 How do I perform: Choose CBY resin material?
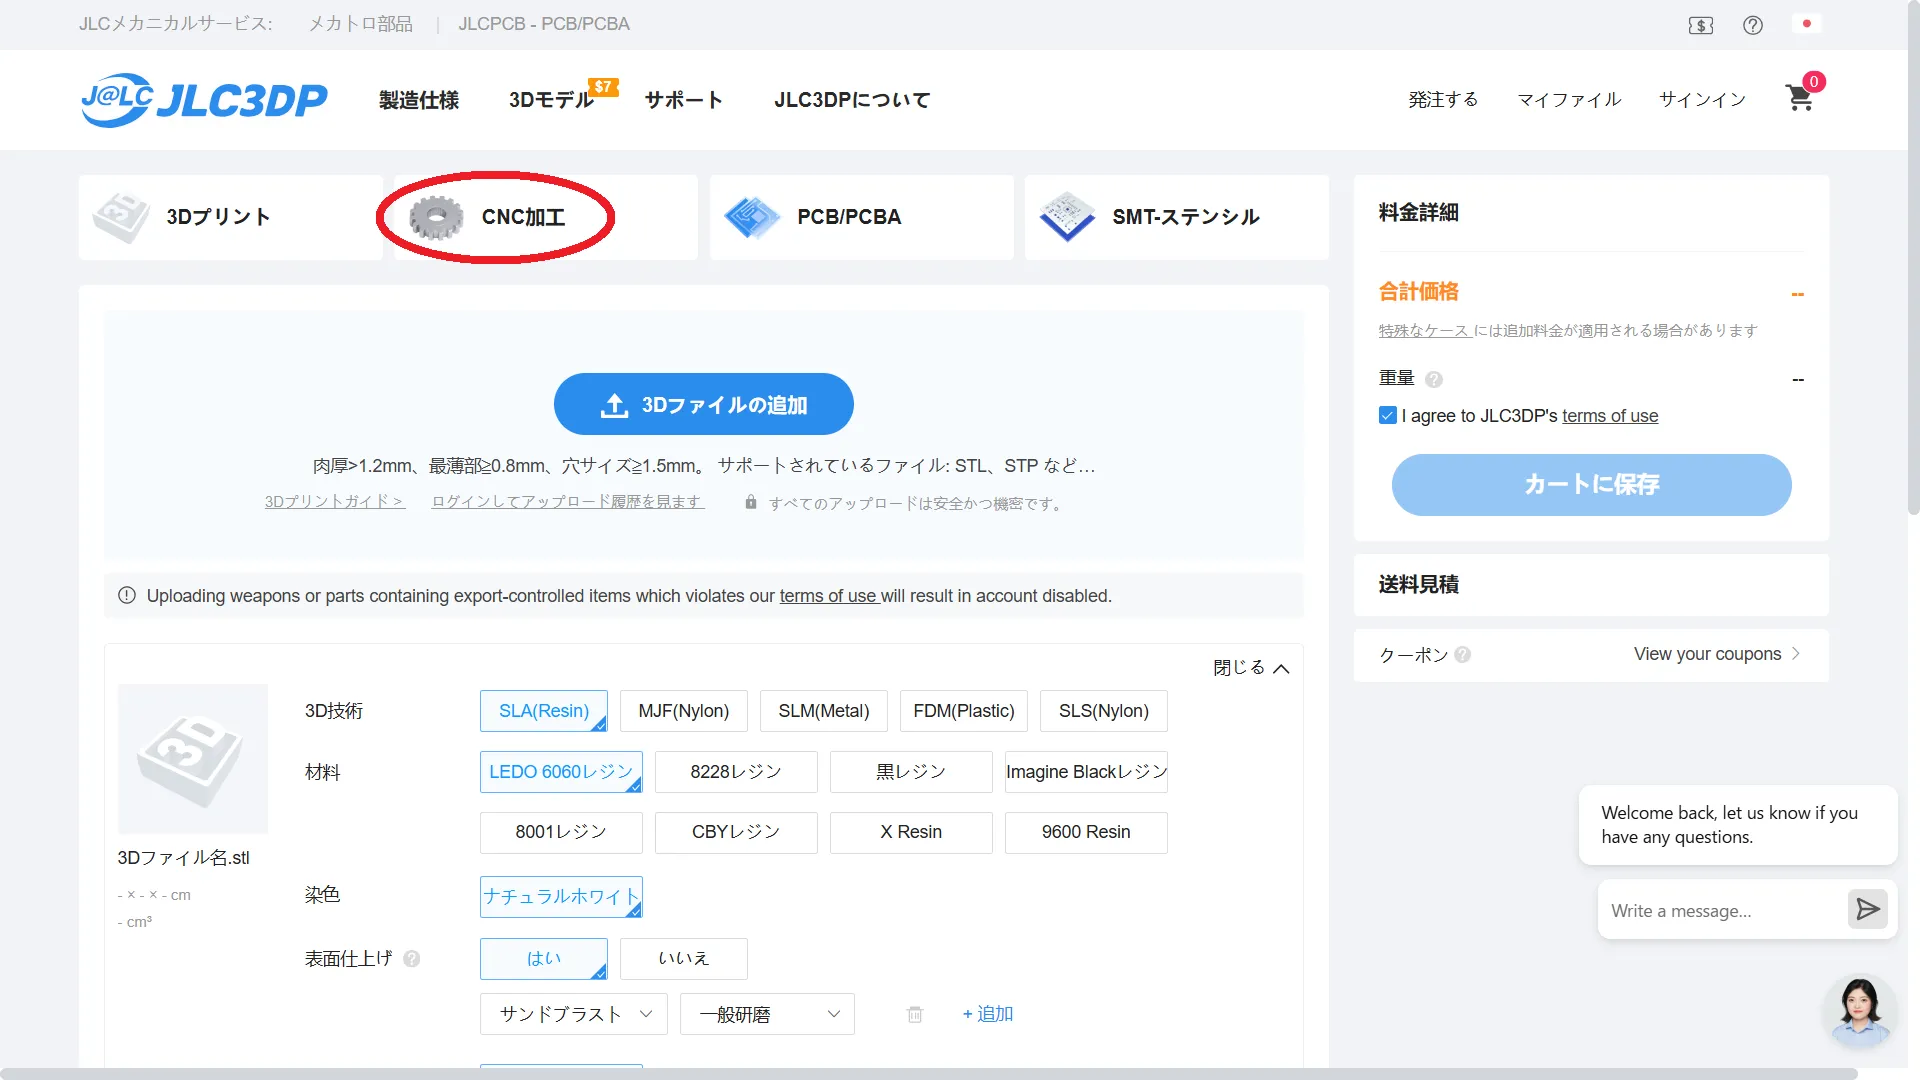coord(736,832)
